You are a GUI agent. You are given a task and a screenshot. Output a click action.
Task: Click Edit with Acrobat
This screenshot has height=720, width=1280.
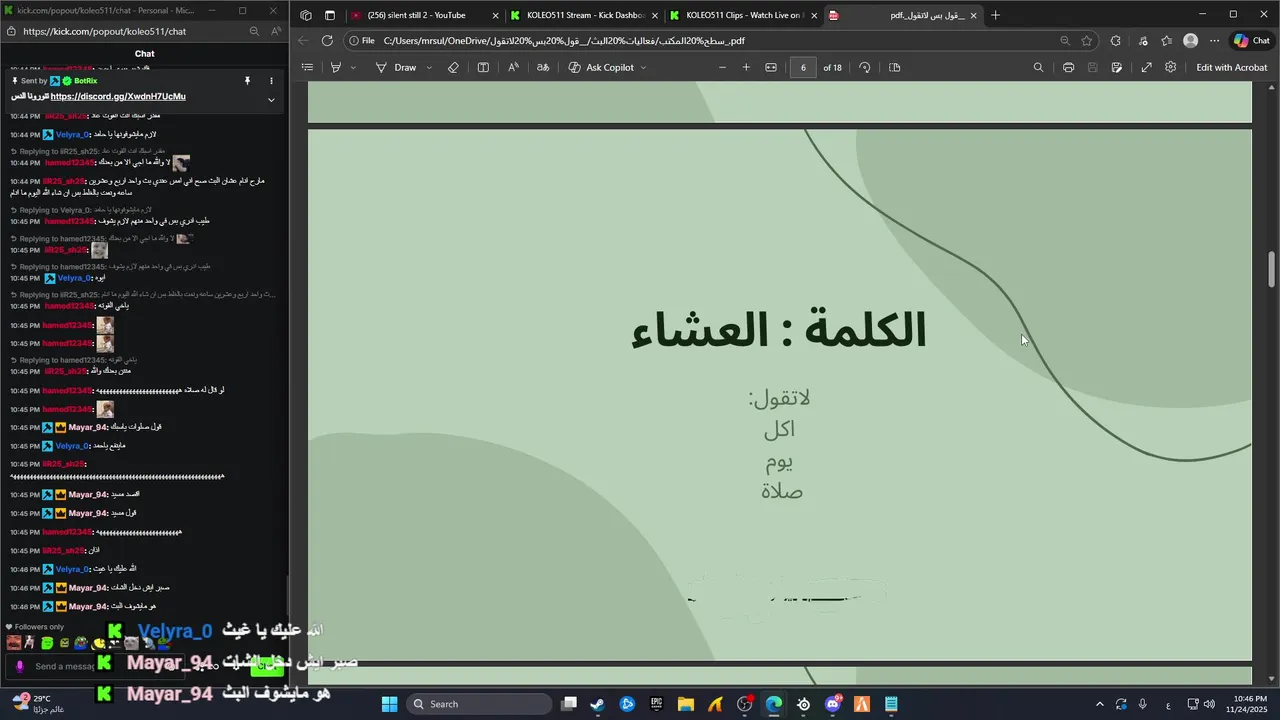(1232, 67)
